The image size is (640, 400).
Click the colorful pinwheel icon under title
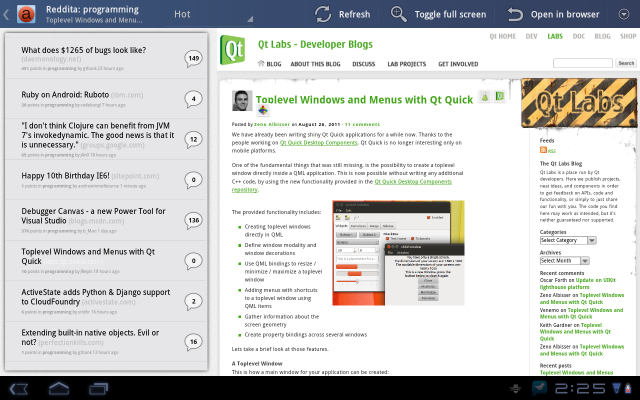(263, 110)
